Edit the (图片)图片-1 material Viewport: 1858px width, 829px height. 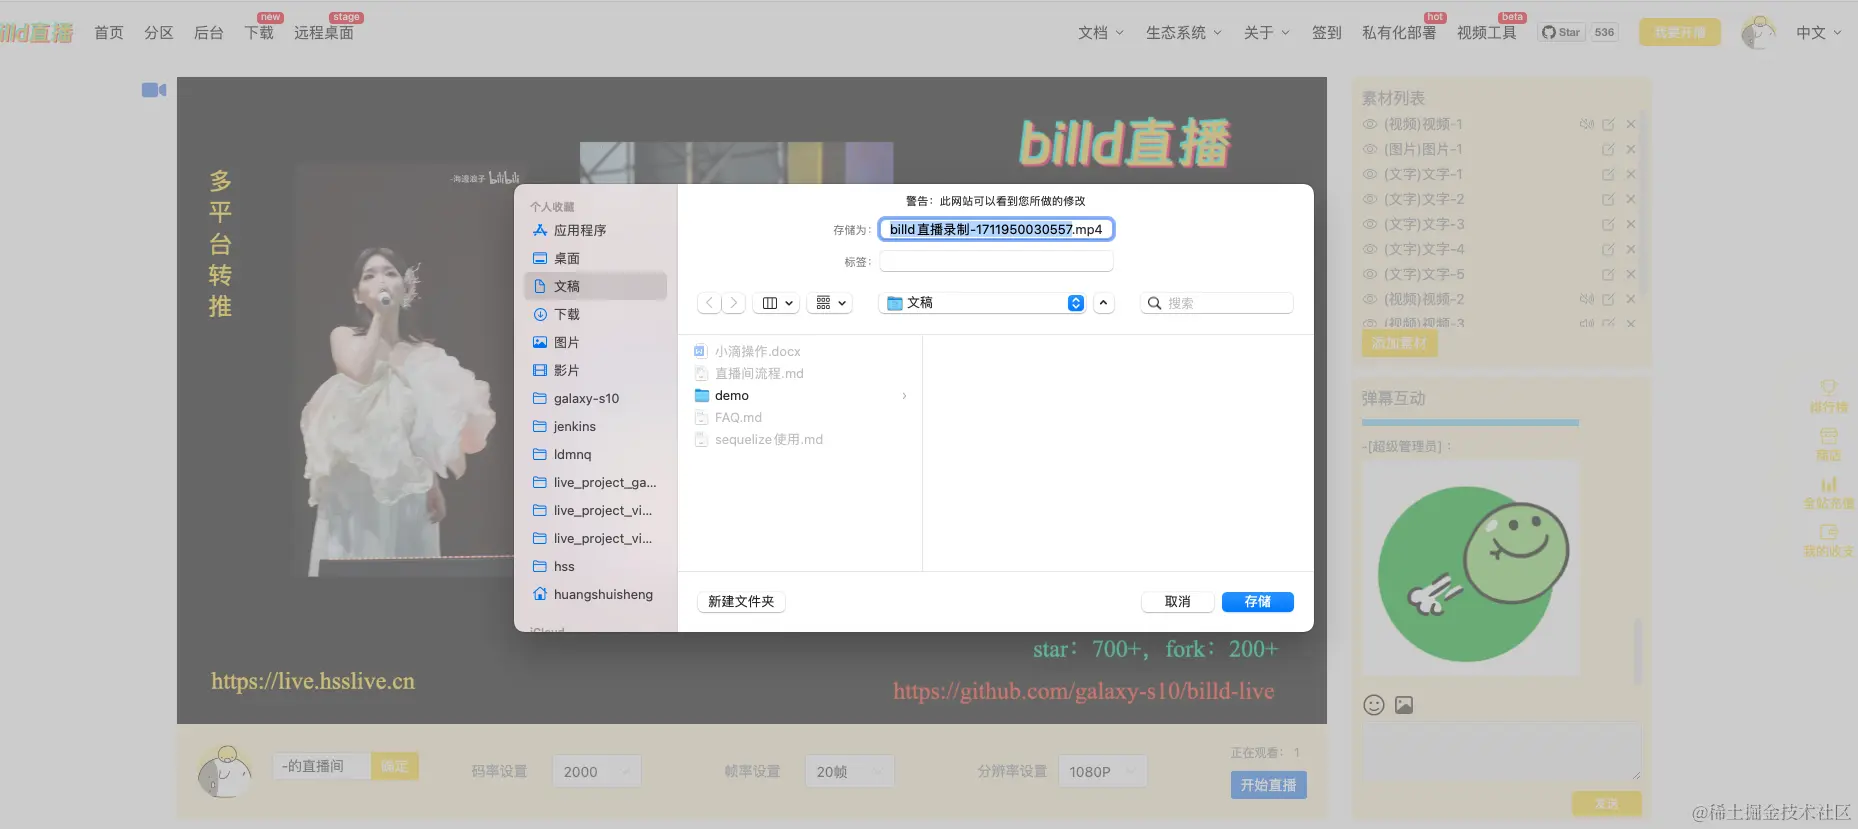[x=1608, y=149]
